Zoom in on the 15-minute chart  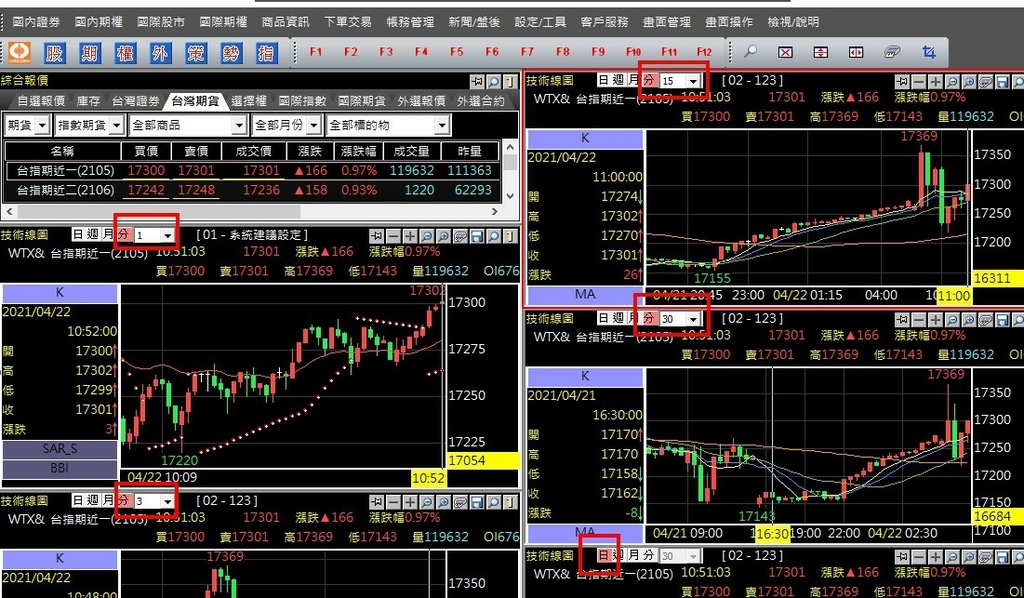pyautogui.click(x=969, y=82)
